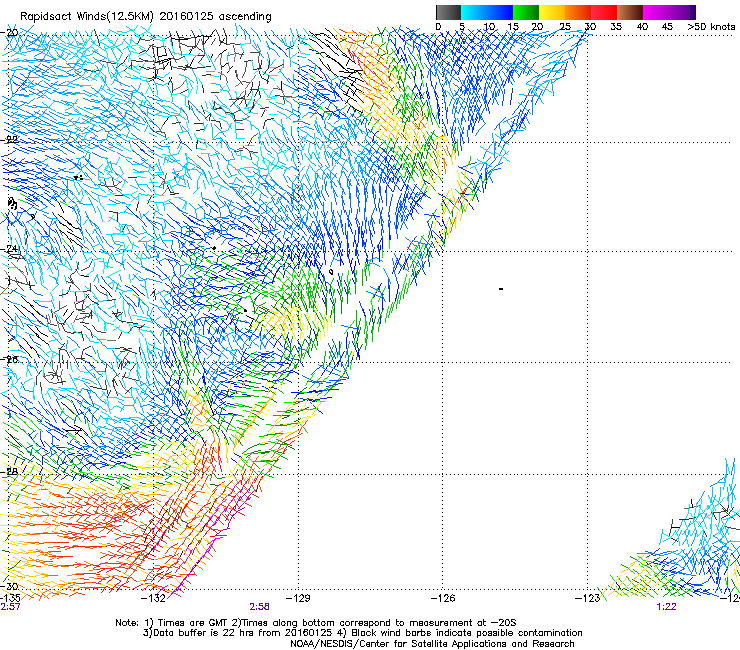This screenshot has height=650, width=740.
Task: Click the '-135' longitude axis label
Action: [x=10, y=598]
